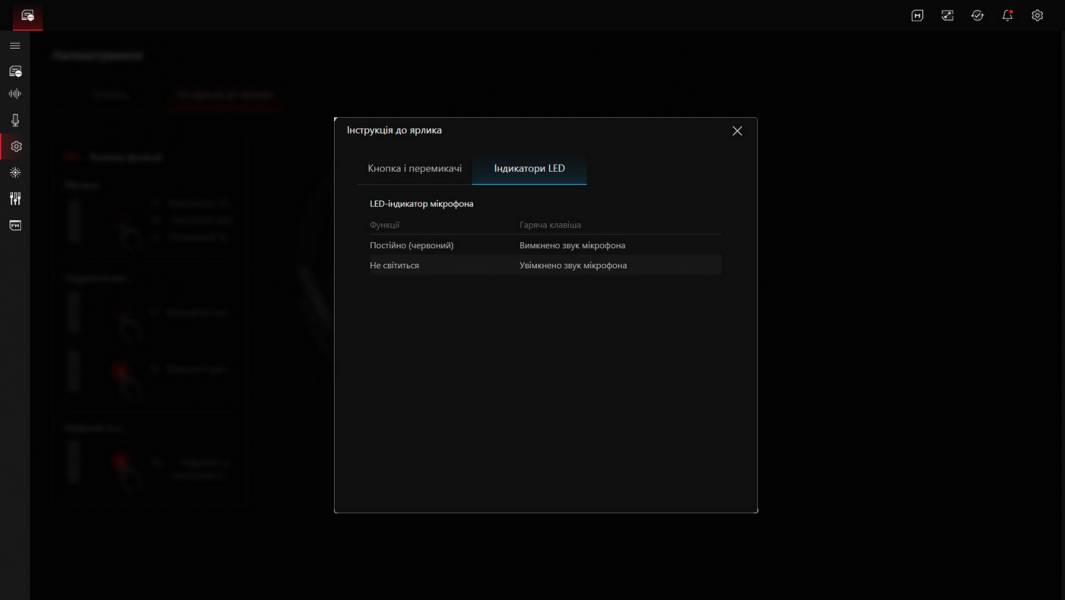Open the update check icon with checkmark

coord(977,16)
